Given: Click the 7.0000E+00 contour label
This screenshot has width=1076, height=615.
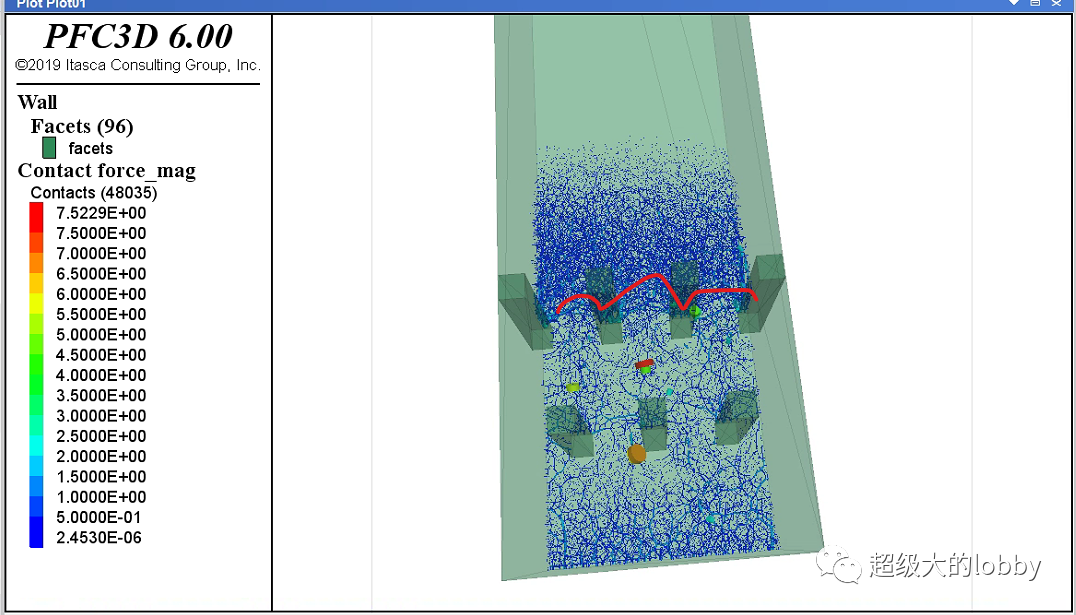Looking at the screenshot, I should (101, 253).
